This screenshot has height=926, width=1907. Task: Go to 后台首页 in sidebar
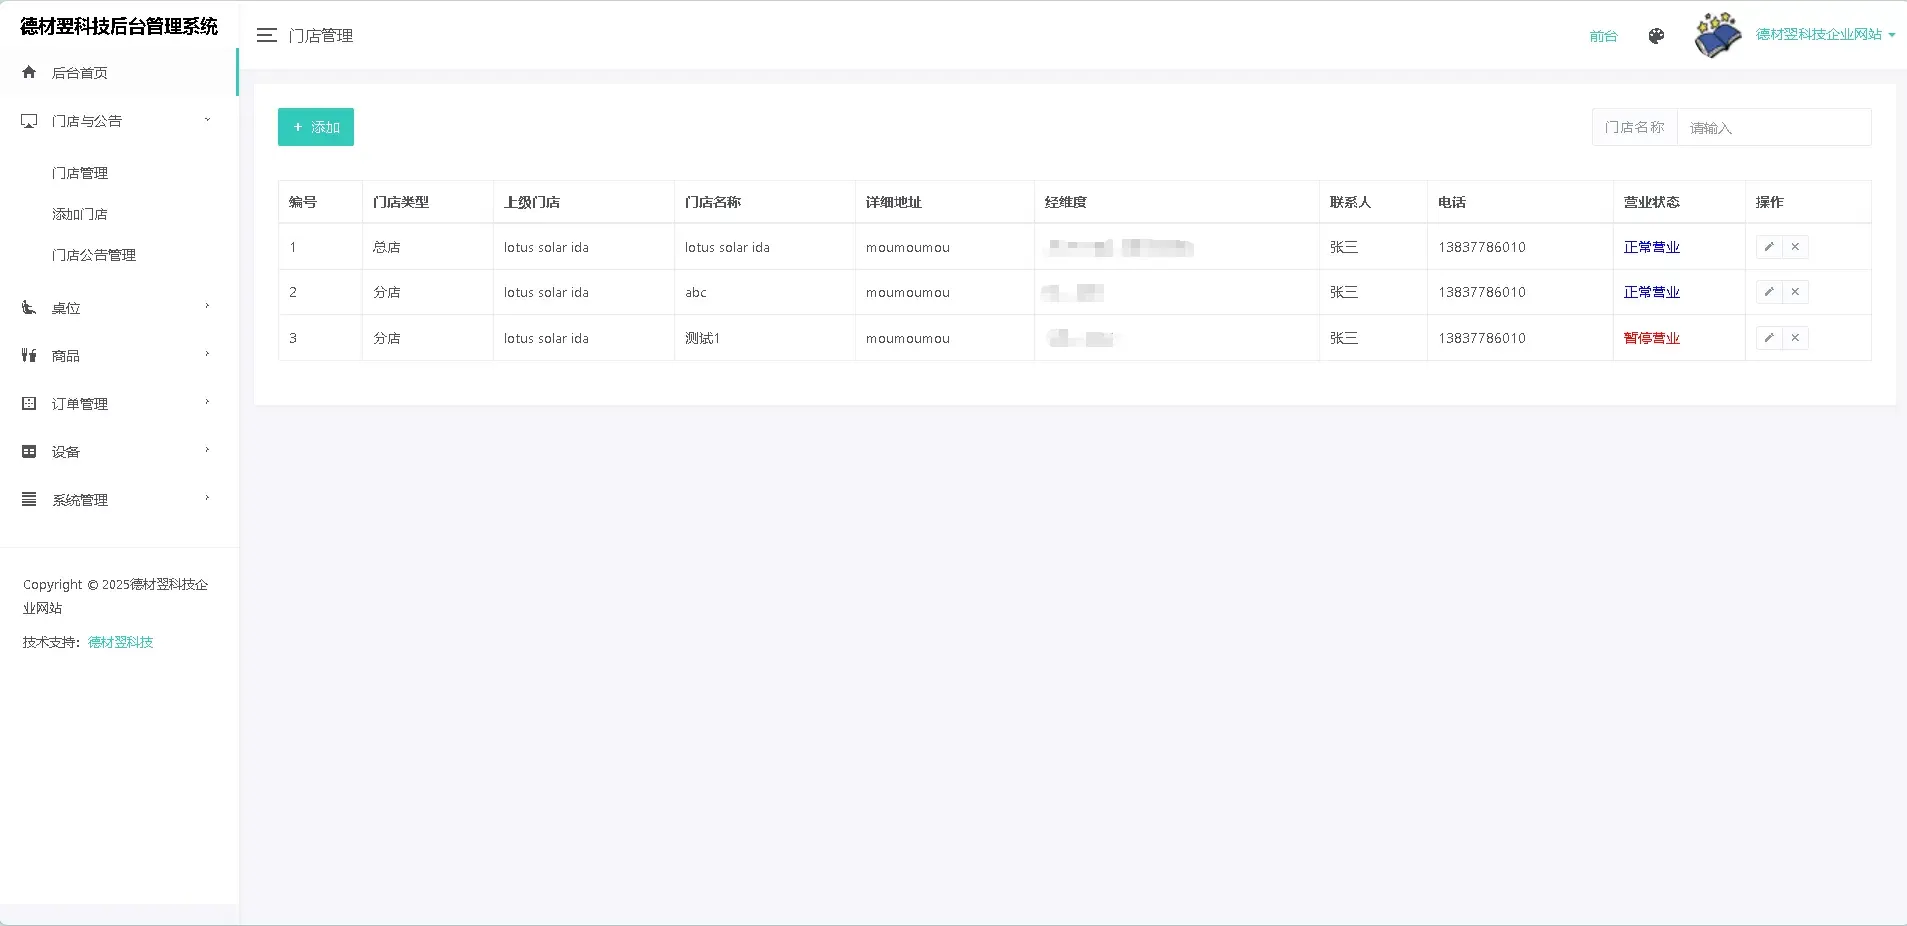[x=80, y=73]
